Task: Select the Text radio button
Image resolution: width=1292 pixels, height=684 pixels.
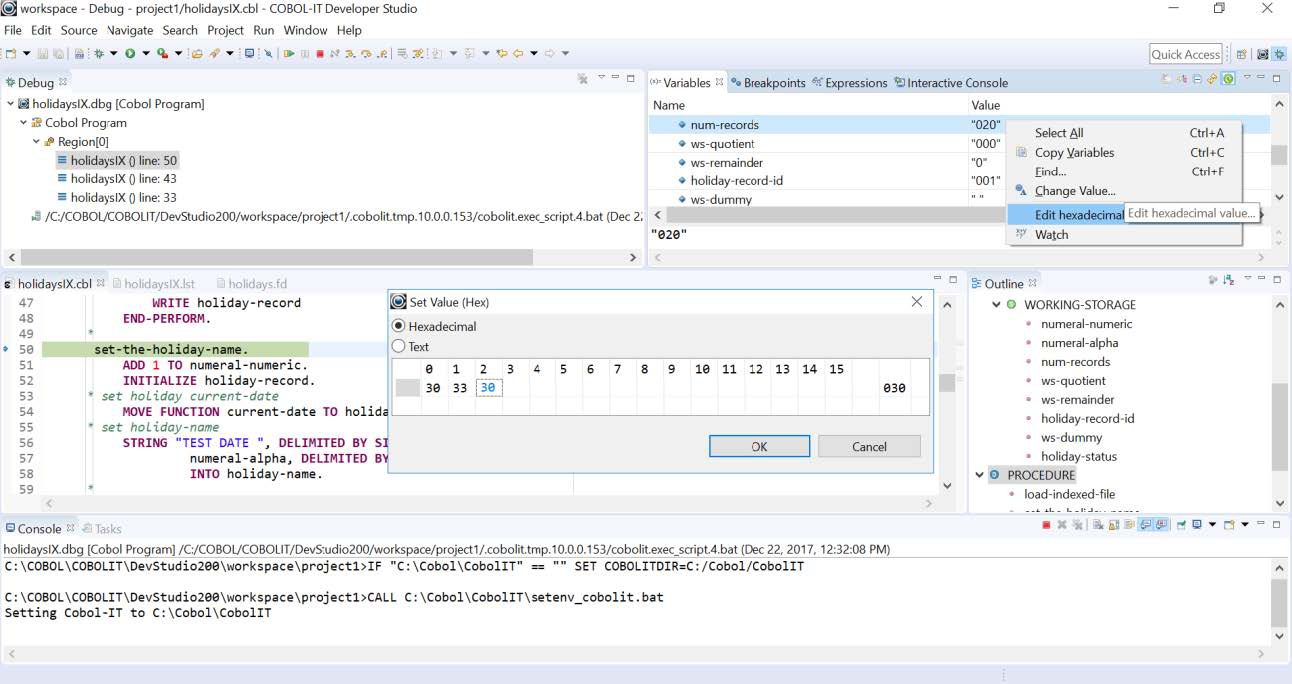Action: pyautogui.click(x=399, y=347)
